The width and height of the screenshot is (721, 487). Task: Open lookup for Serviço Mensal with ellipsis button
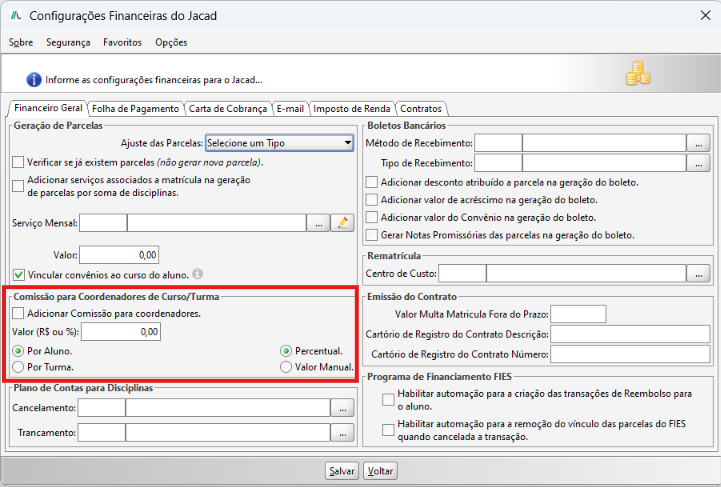point(319,223)
